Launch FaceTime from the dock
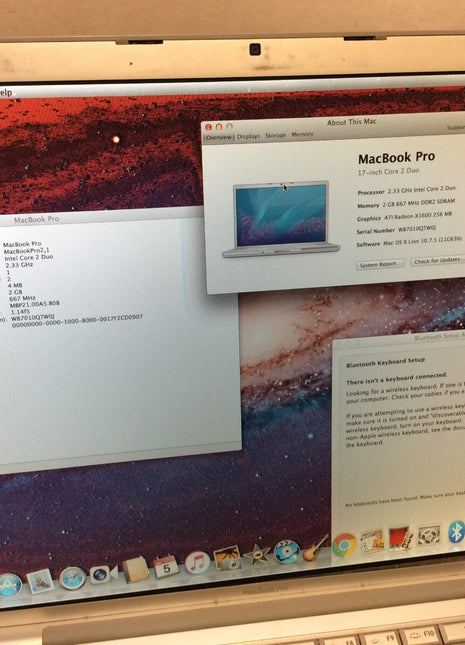Image resolution: width=465 pixels, height=645 pixels. tap(103, 575)
